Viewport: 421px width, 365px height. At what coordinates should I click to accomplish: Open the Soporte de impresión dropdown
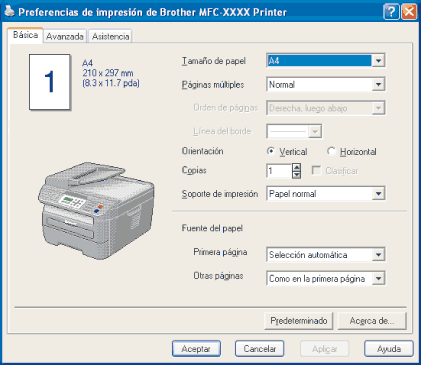(x=326, y=194)
